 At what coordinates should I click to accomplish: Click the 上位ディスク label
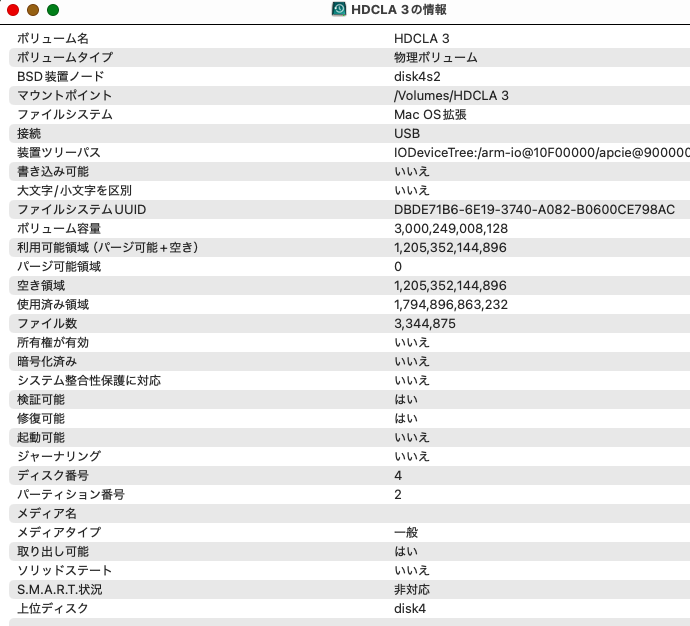coord(53,608)
